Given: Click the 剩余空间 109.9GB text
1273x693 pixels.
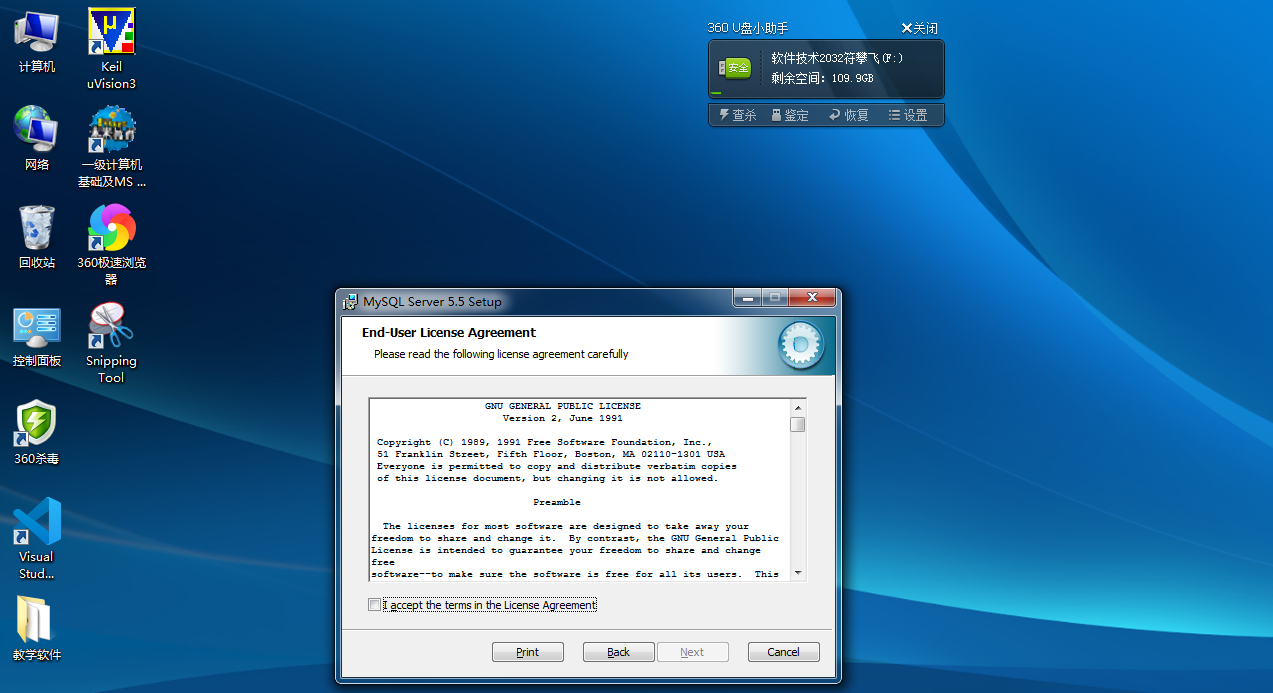Looking at the screenshot, I should coord(822,78).
